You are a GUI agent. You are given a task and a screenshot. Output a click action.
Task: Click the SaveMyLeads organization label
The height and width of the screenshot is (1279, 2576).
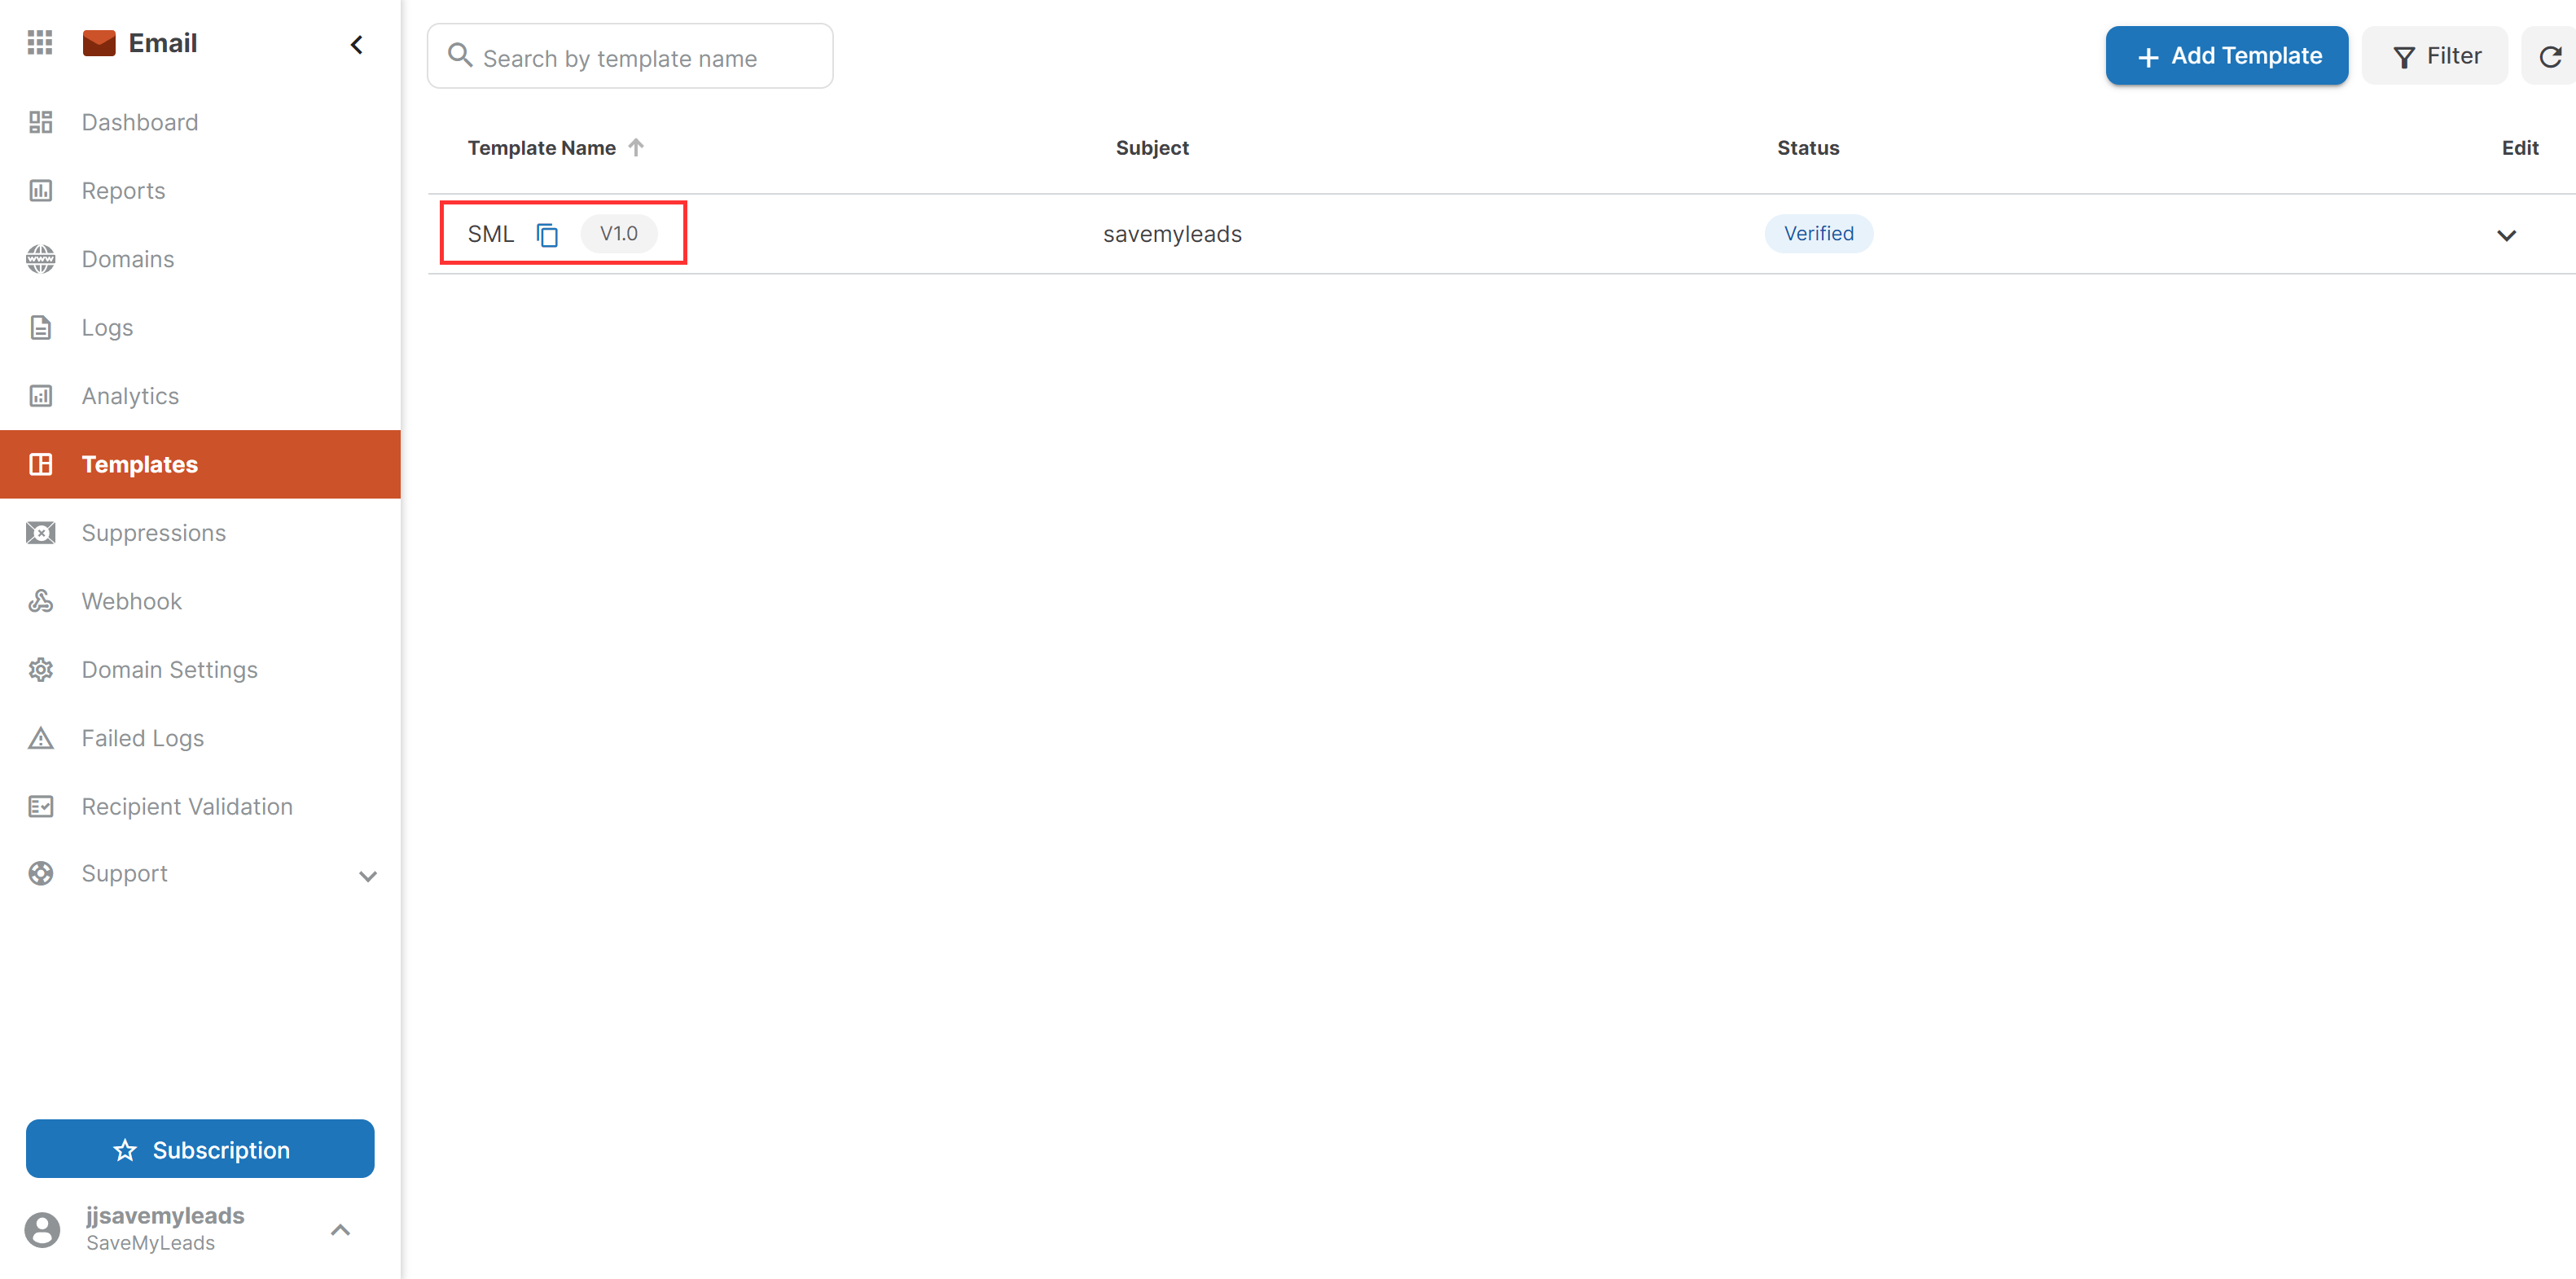click(151, 1243)
